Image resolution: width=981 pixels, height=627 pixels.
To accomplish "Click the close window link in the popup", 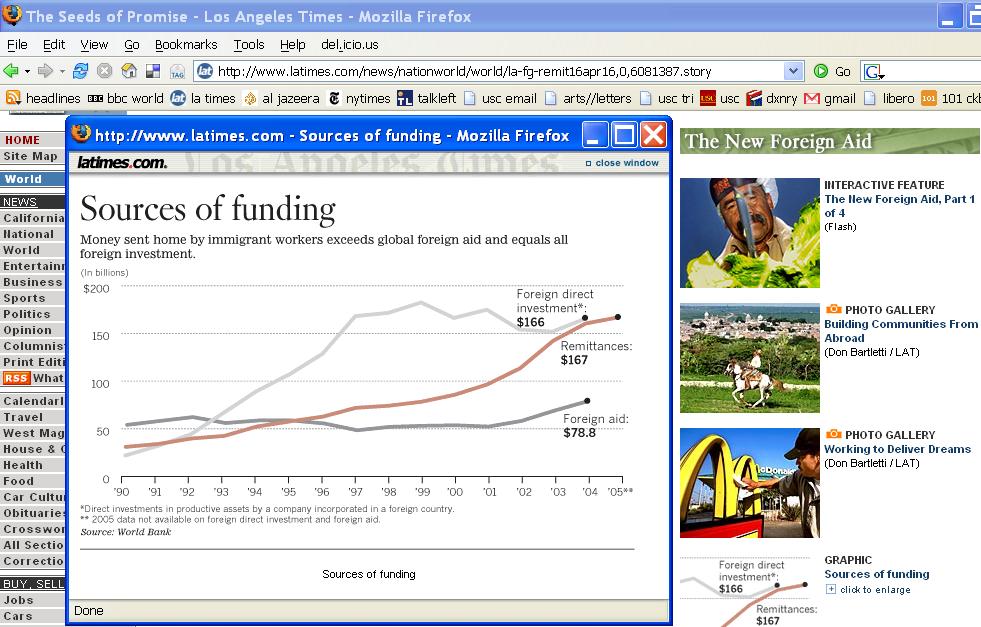I will [623, 163].
